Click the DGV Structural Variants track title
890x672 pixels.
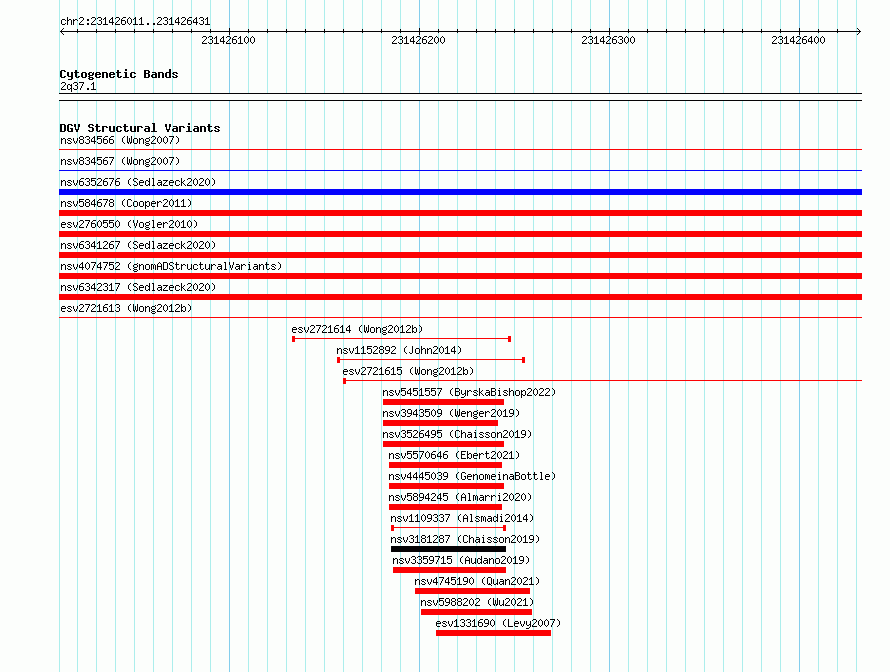pyautogui.click(x=140, y=128)
